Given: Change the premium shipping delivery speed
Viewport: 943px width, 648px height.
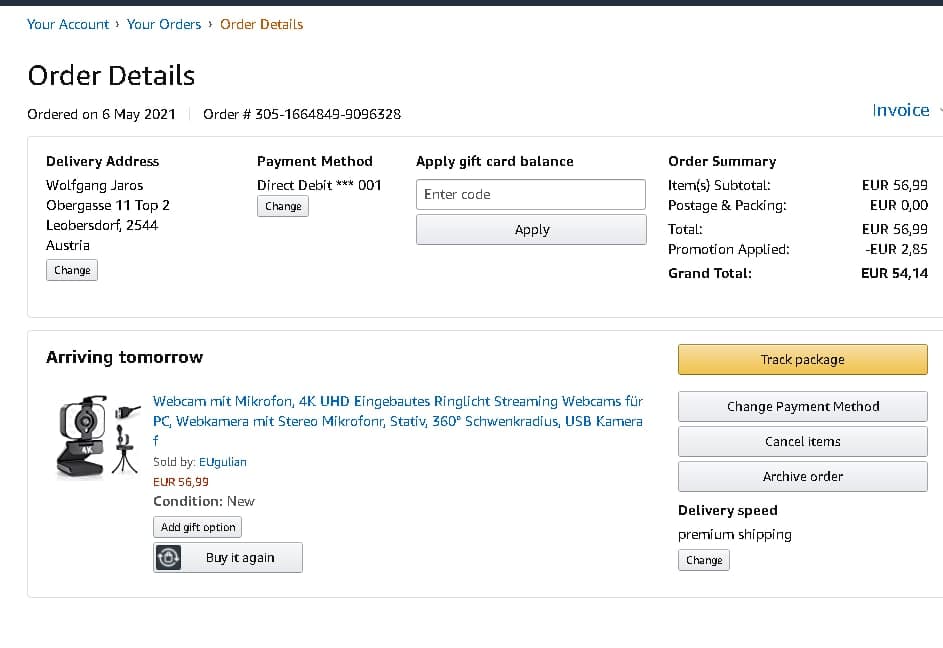Looking at the screenshot, I should tap(704, 560).
